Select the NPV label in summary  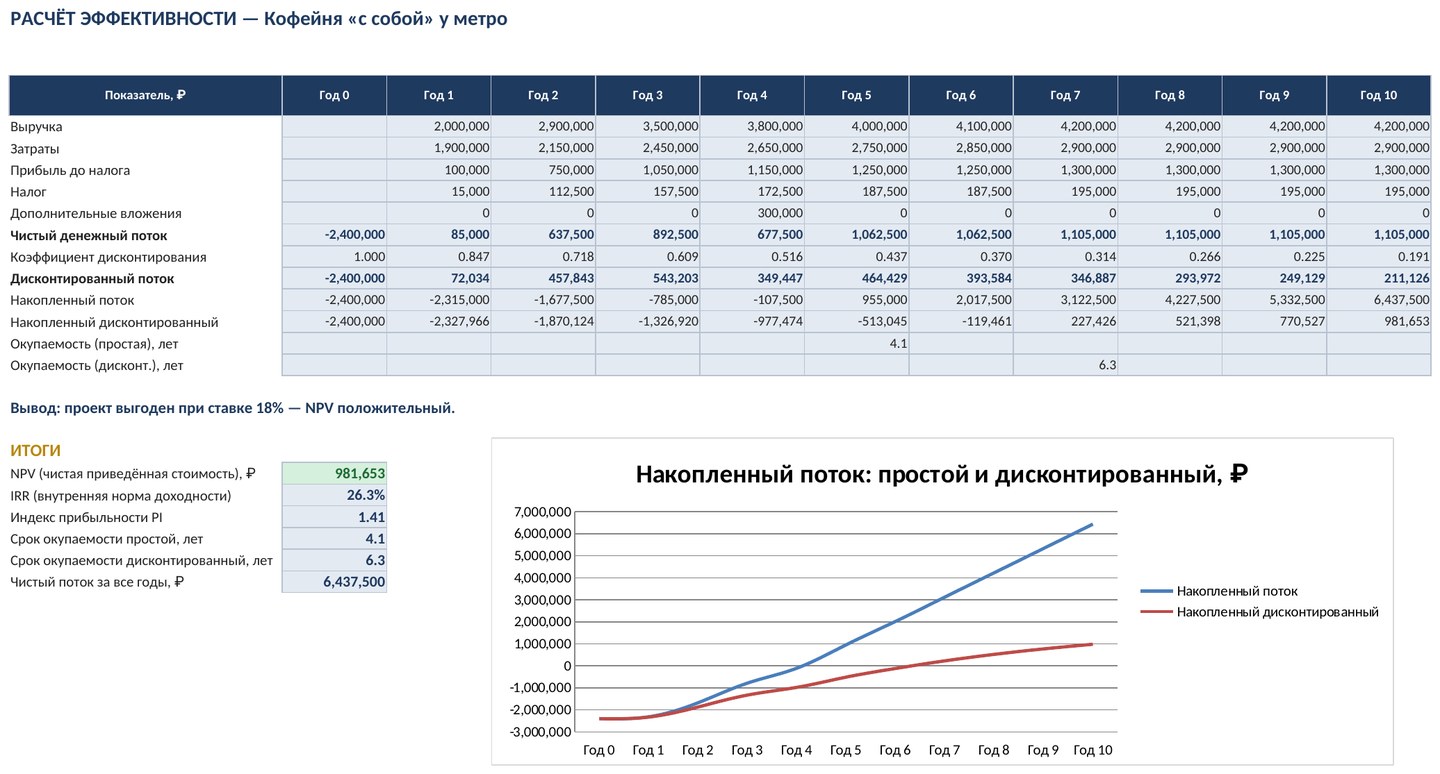[133, 474]
